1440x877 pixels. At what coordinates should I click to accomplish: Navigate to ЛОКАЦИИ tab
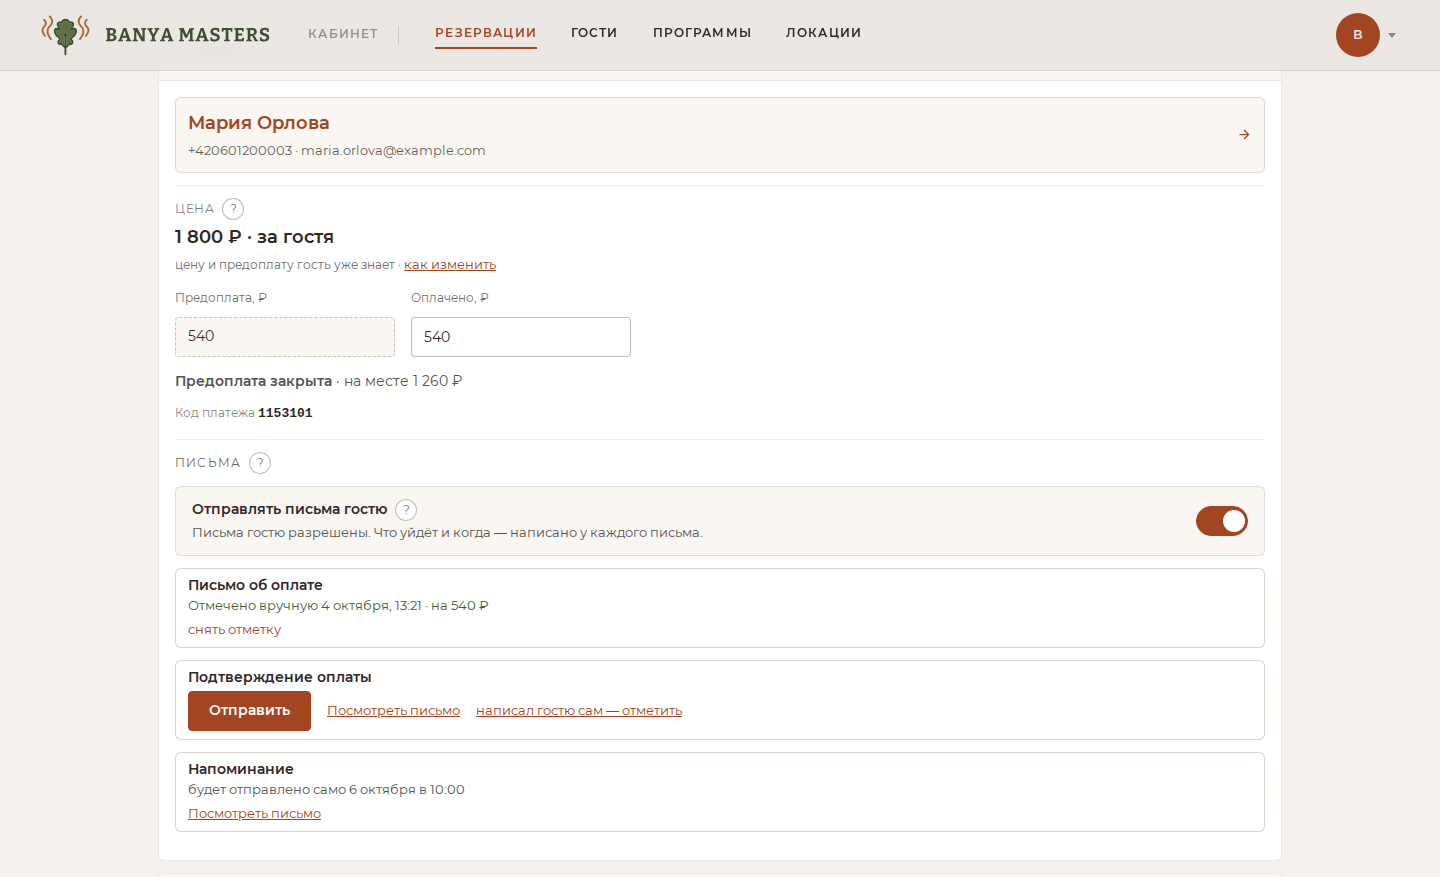pos(824,33)
